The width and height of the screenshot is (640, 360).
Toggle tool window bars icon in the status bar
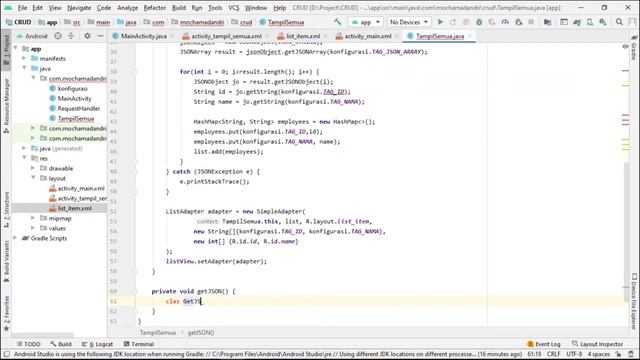(7, 354)
